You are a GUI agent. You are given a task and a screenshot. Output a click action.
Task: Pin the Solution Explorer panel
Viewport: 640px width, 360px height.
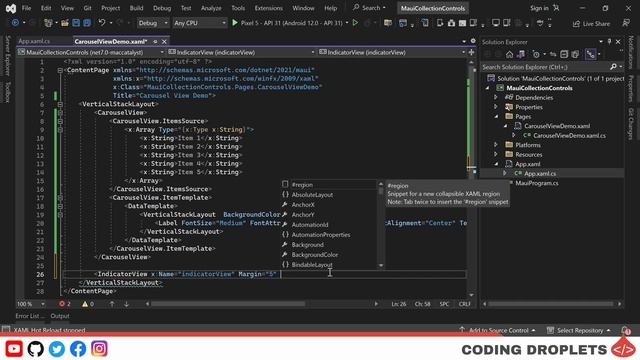pyautogui.click(x=609, y=42)
